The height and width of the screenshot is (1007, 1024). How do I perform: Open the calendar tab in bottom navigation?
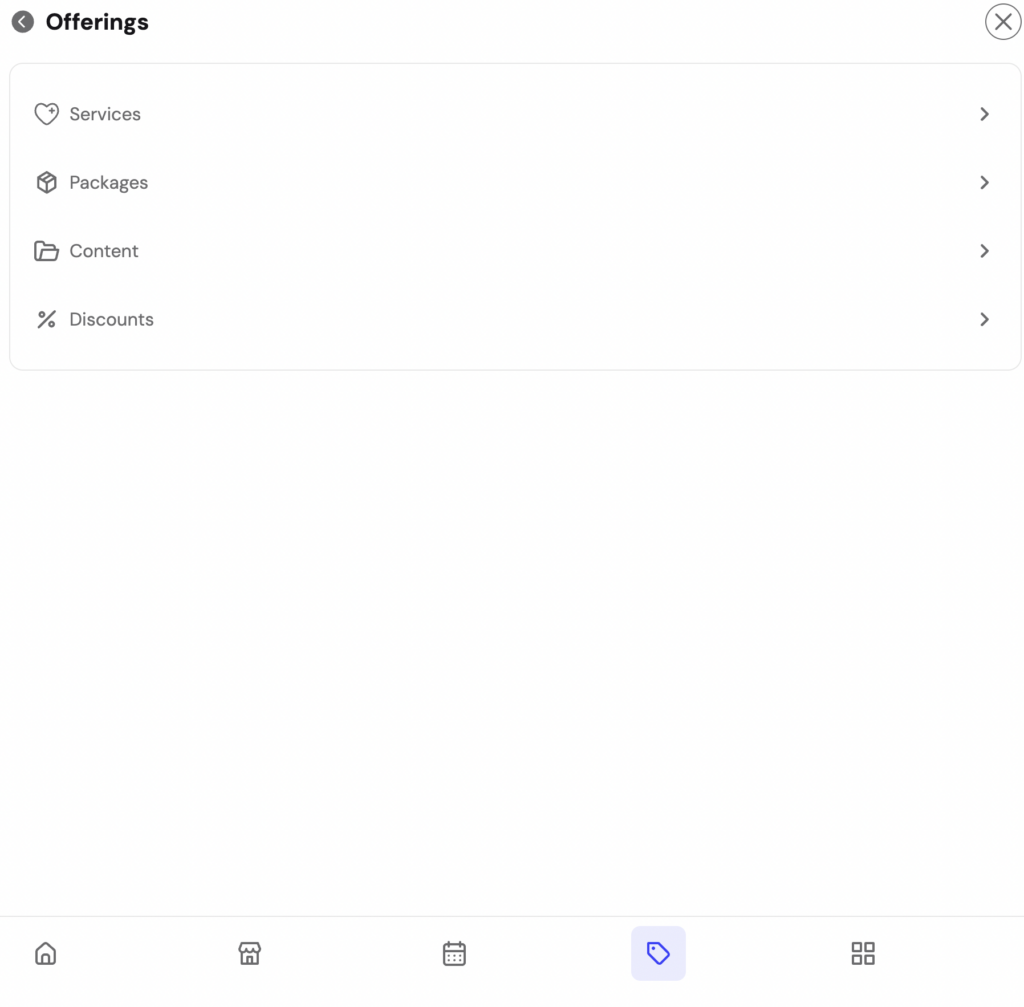(454, 953)
